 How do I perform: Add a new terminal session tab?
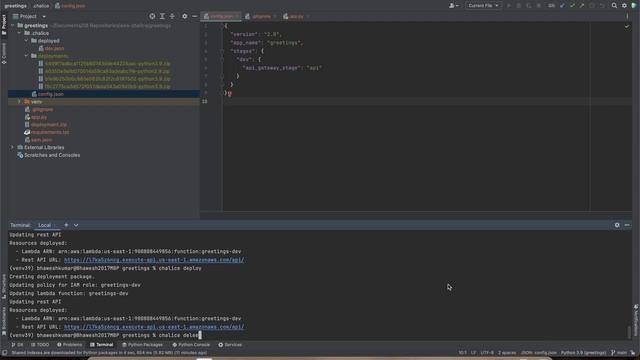pos(66,225)
